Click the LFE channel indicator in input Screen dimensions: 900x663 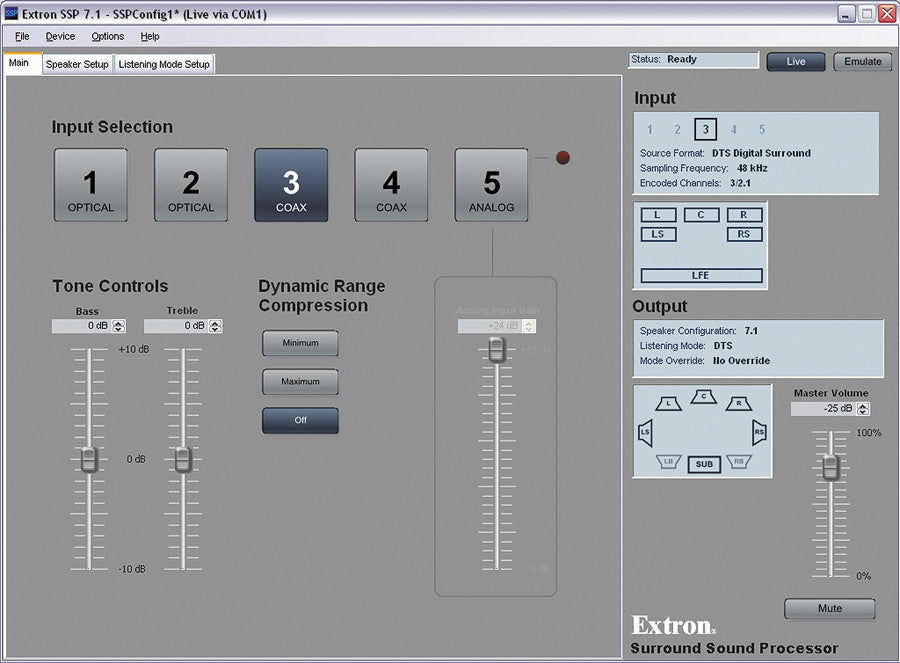701,275
